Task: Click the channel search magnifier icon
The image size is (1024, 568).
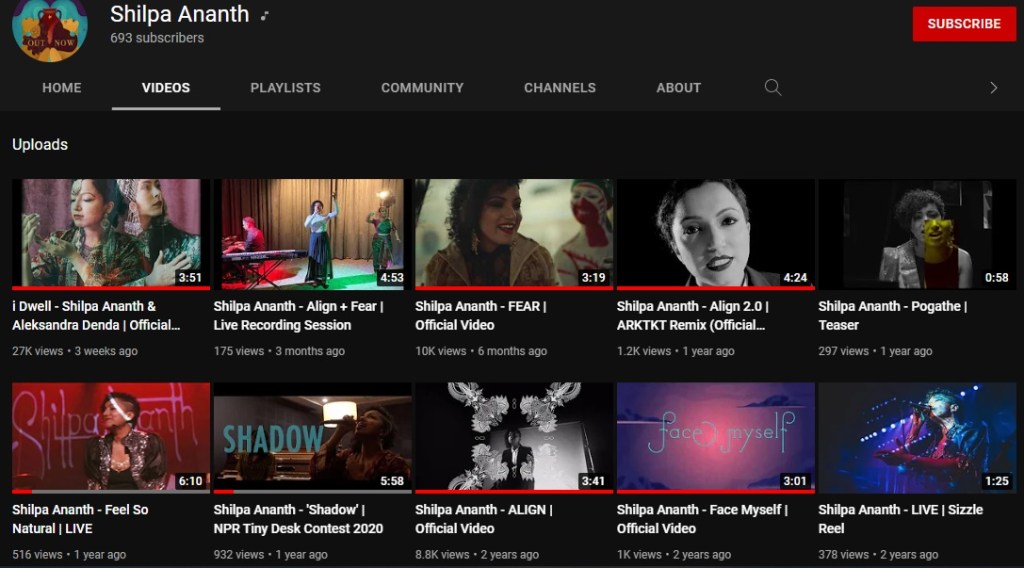Action: [772, 88]
